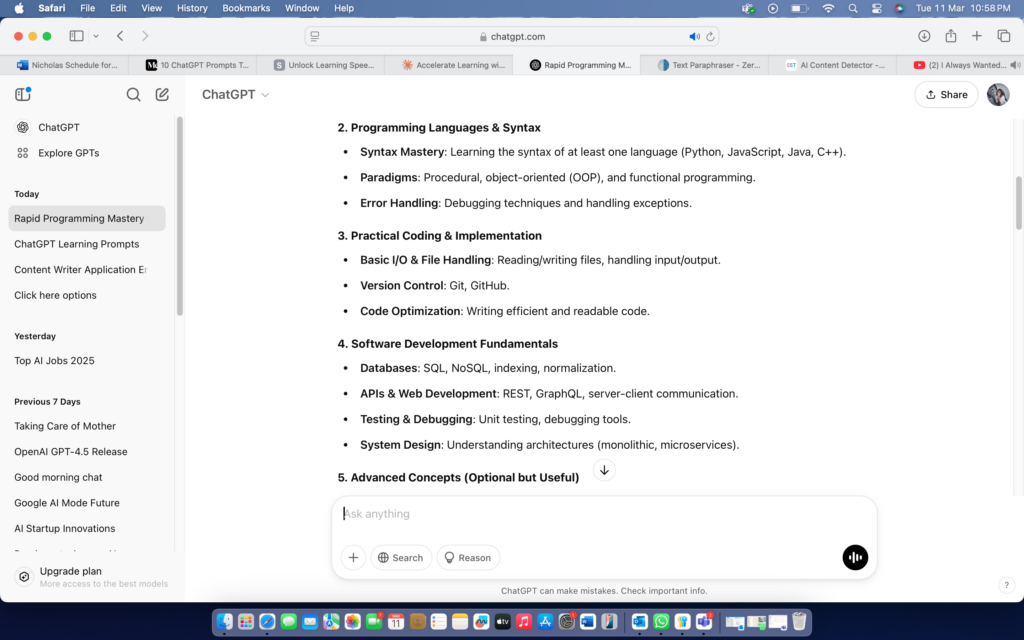Toggle the Search web option
This screenshot has height=640, width=1024.
tap(400, 558)
